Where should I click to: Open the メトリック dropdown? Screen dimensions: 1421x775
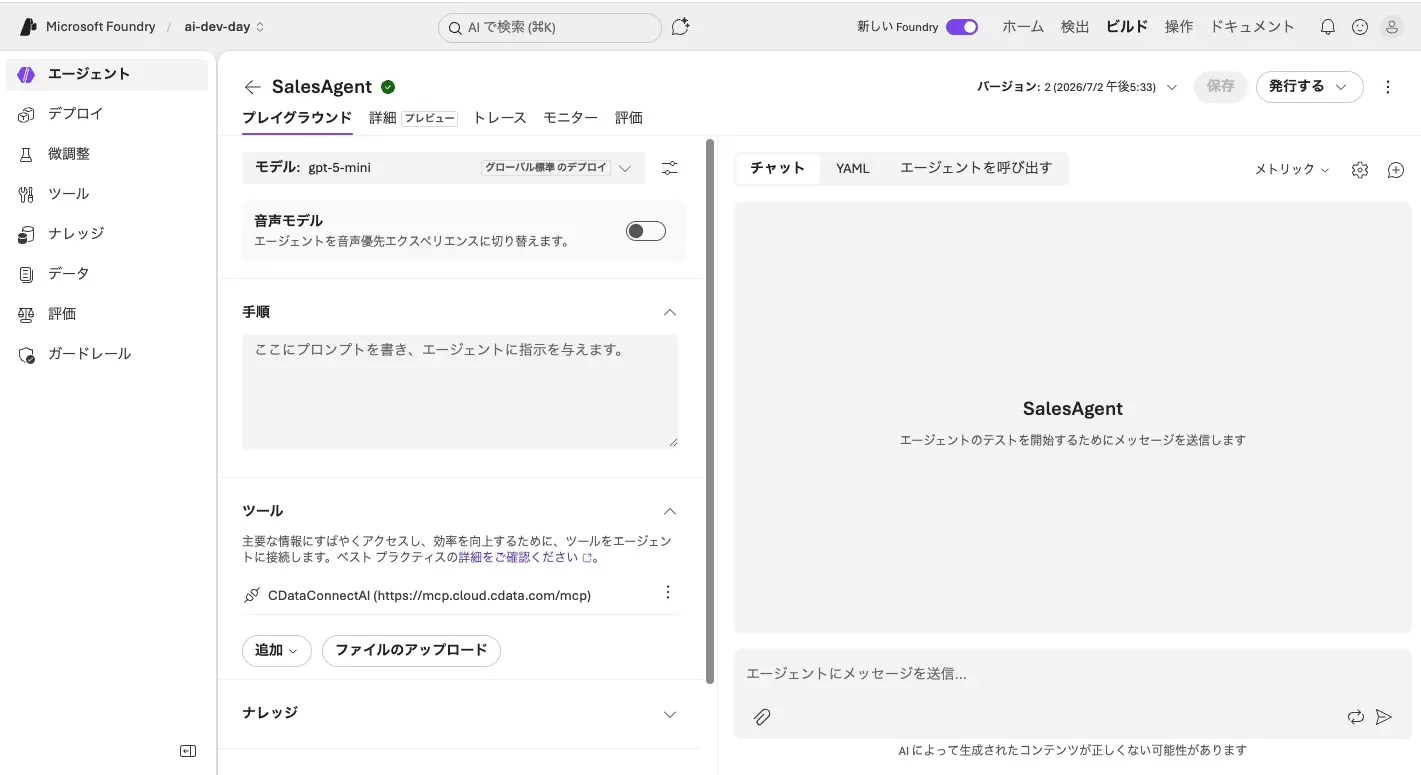1292,170
